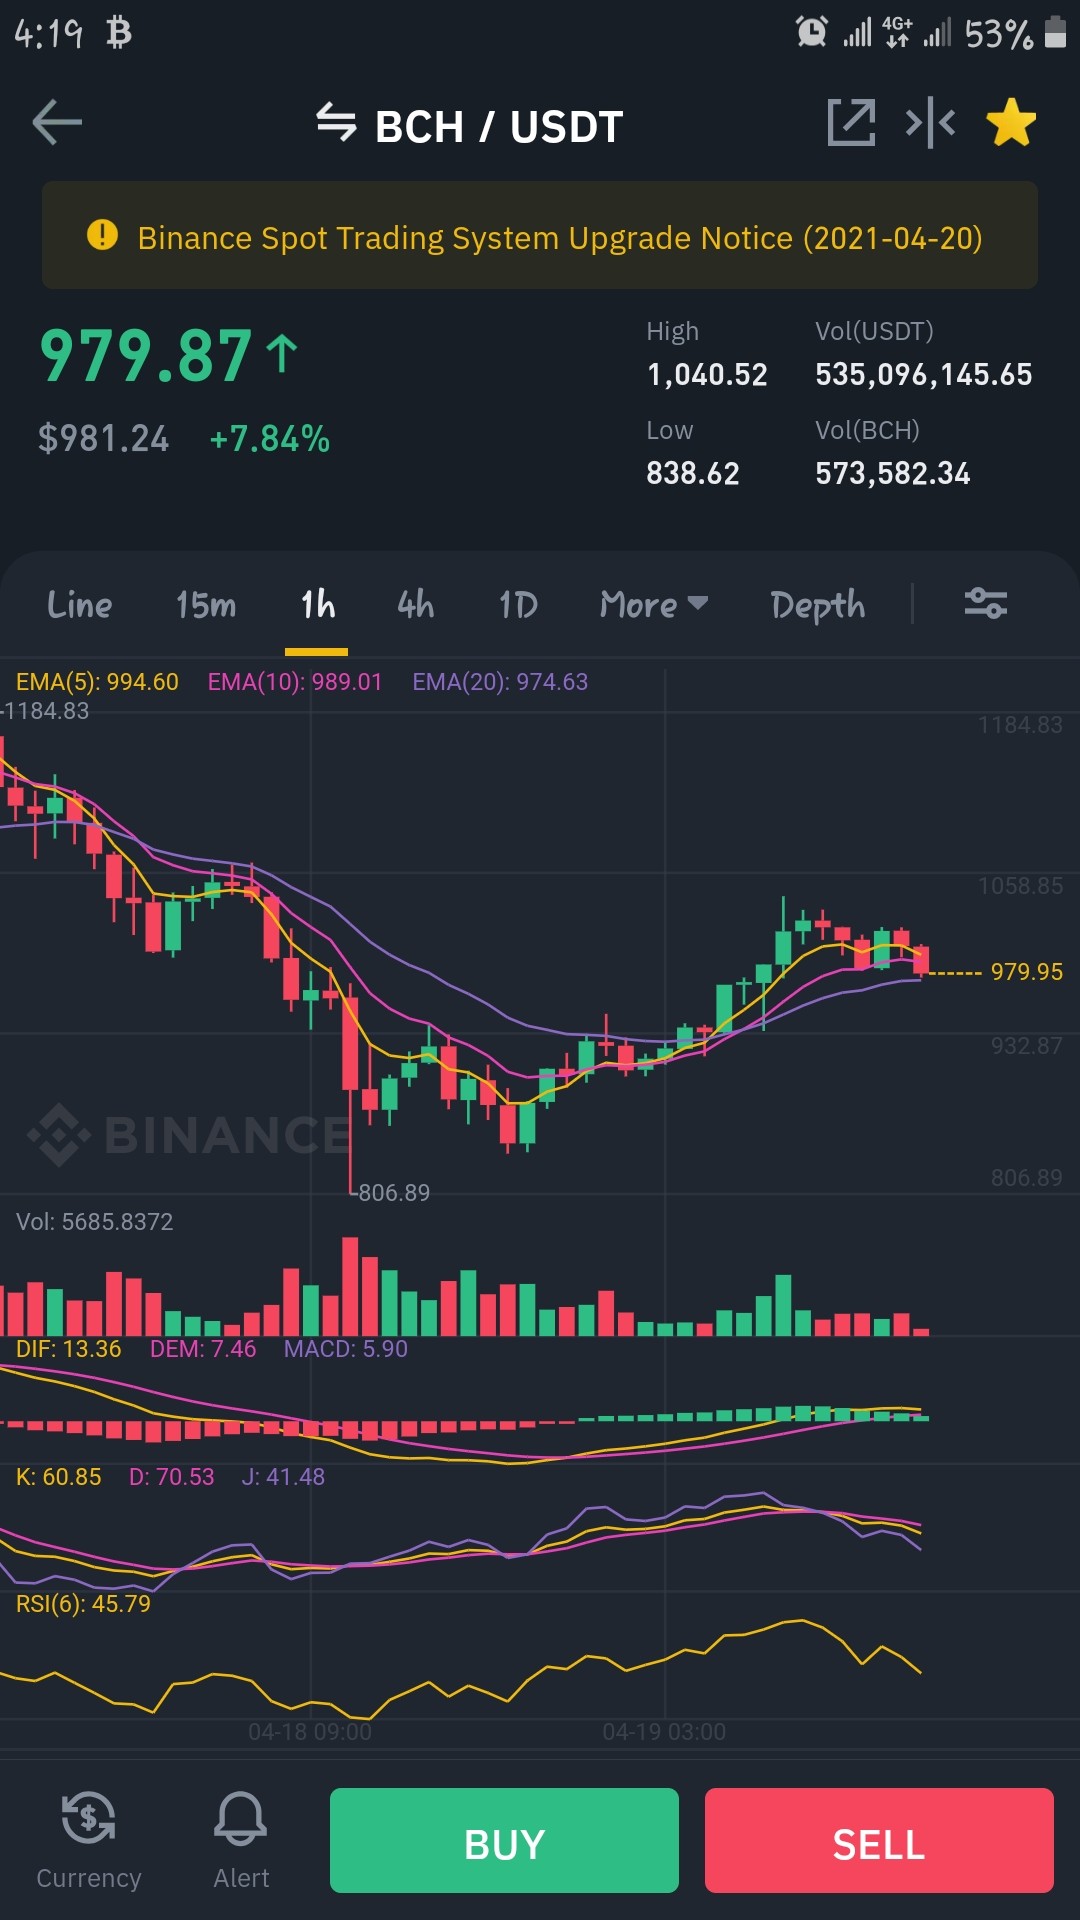
Task: Open the Depth chart view
Action: [x=818, y=604]
